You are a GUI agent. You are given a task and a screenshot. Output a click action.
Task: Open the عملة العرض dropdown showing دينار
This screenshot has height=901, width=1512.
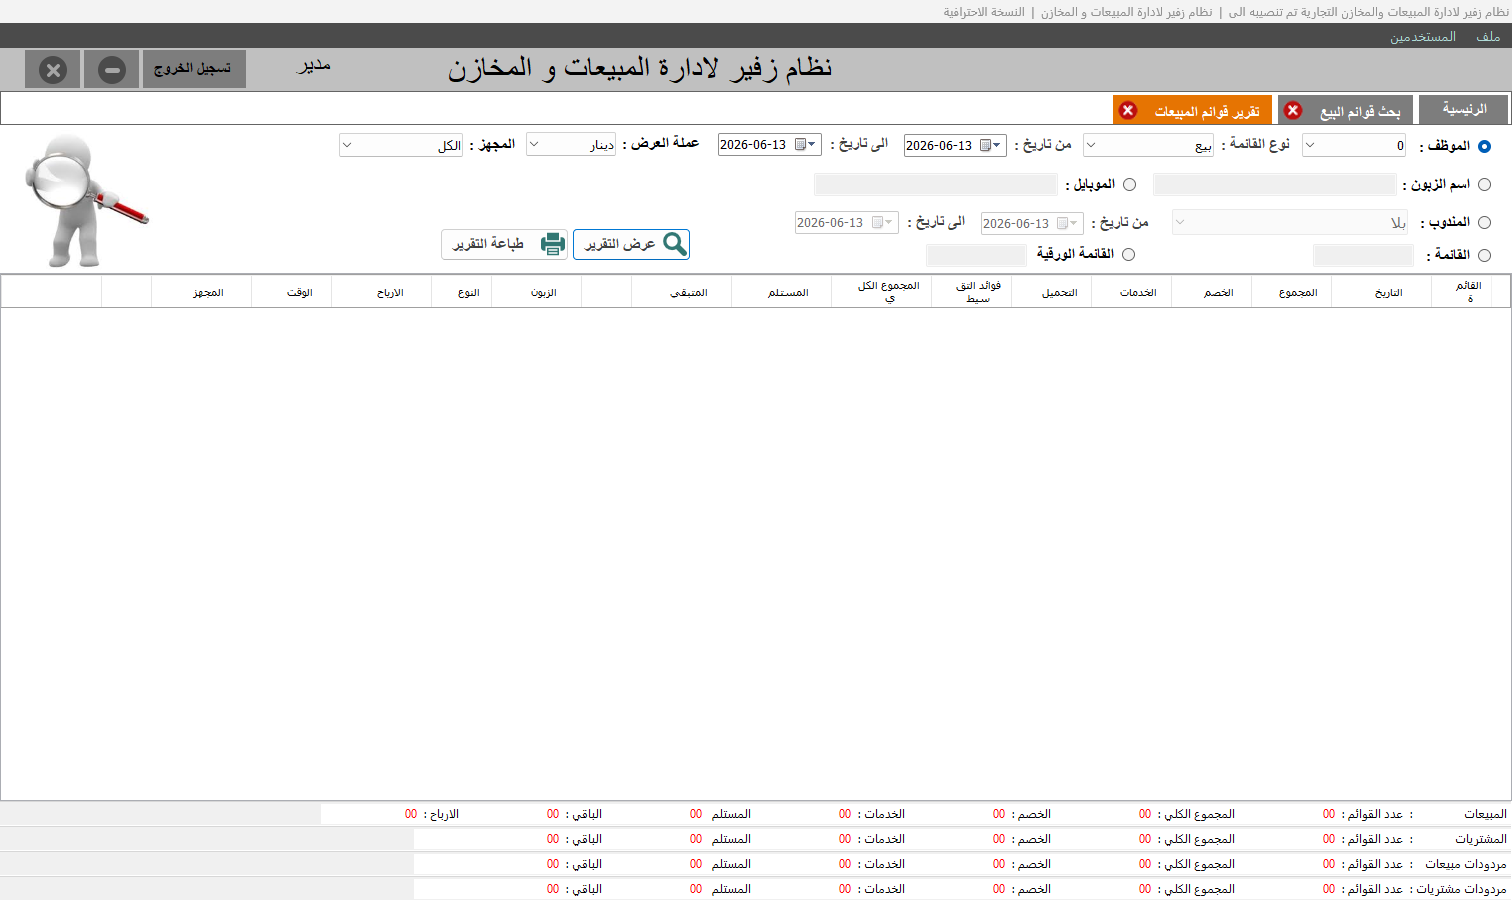pyautogui.click(x=571, y=145)
